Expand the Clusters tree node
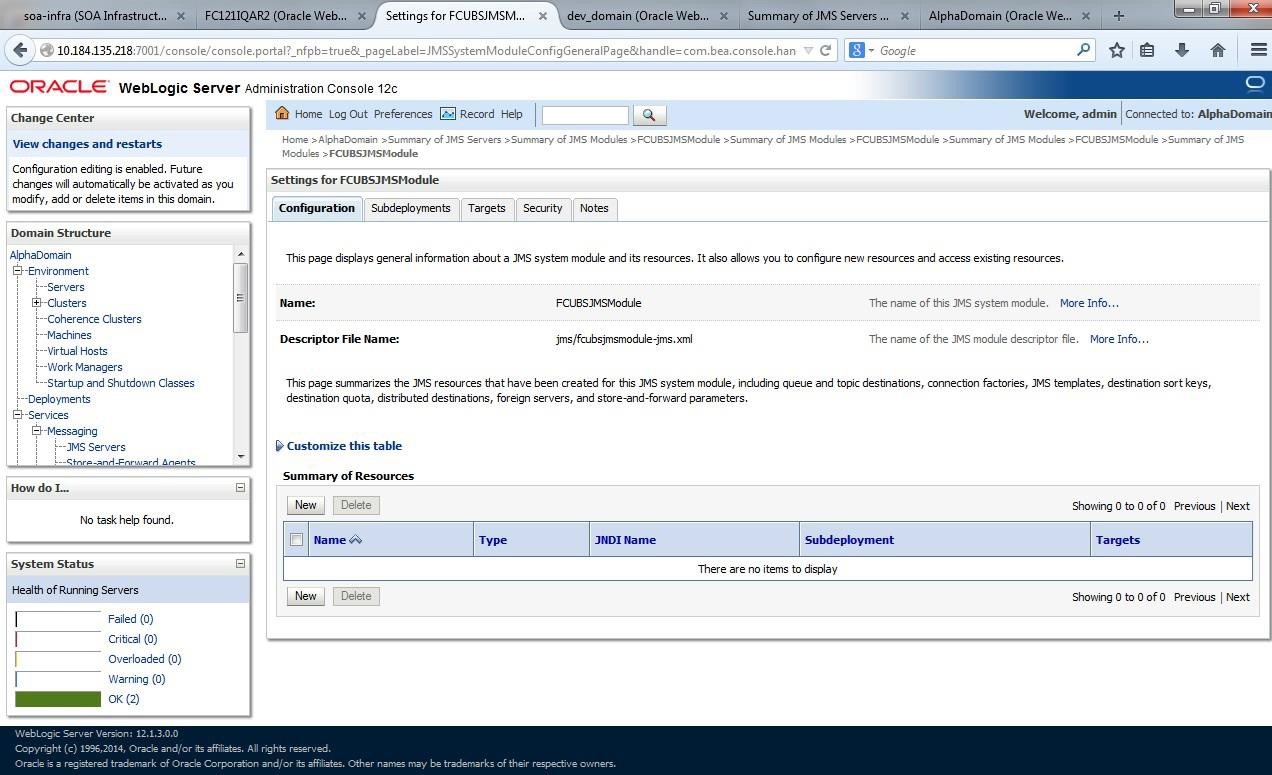The width and height of the screenshot is (1272, 775). click(x=37, y=303)
